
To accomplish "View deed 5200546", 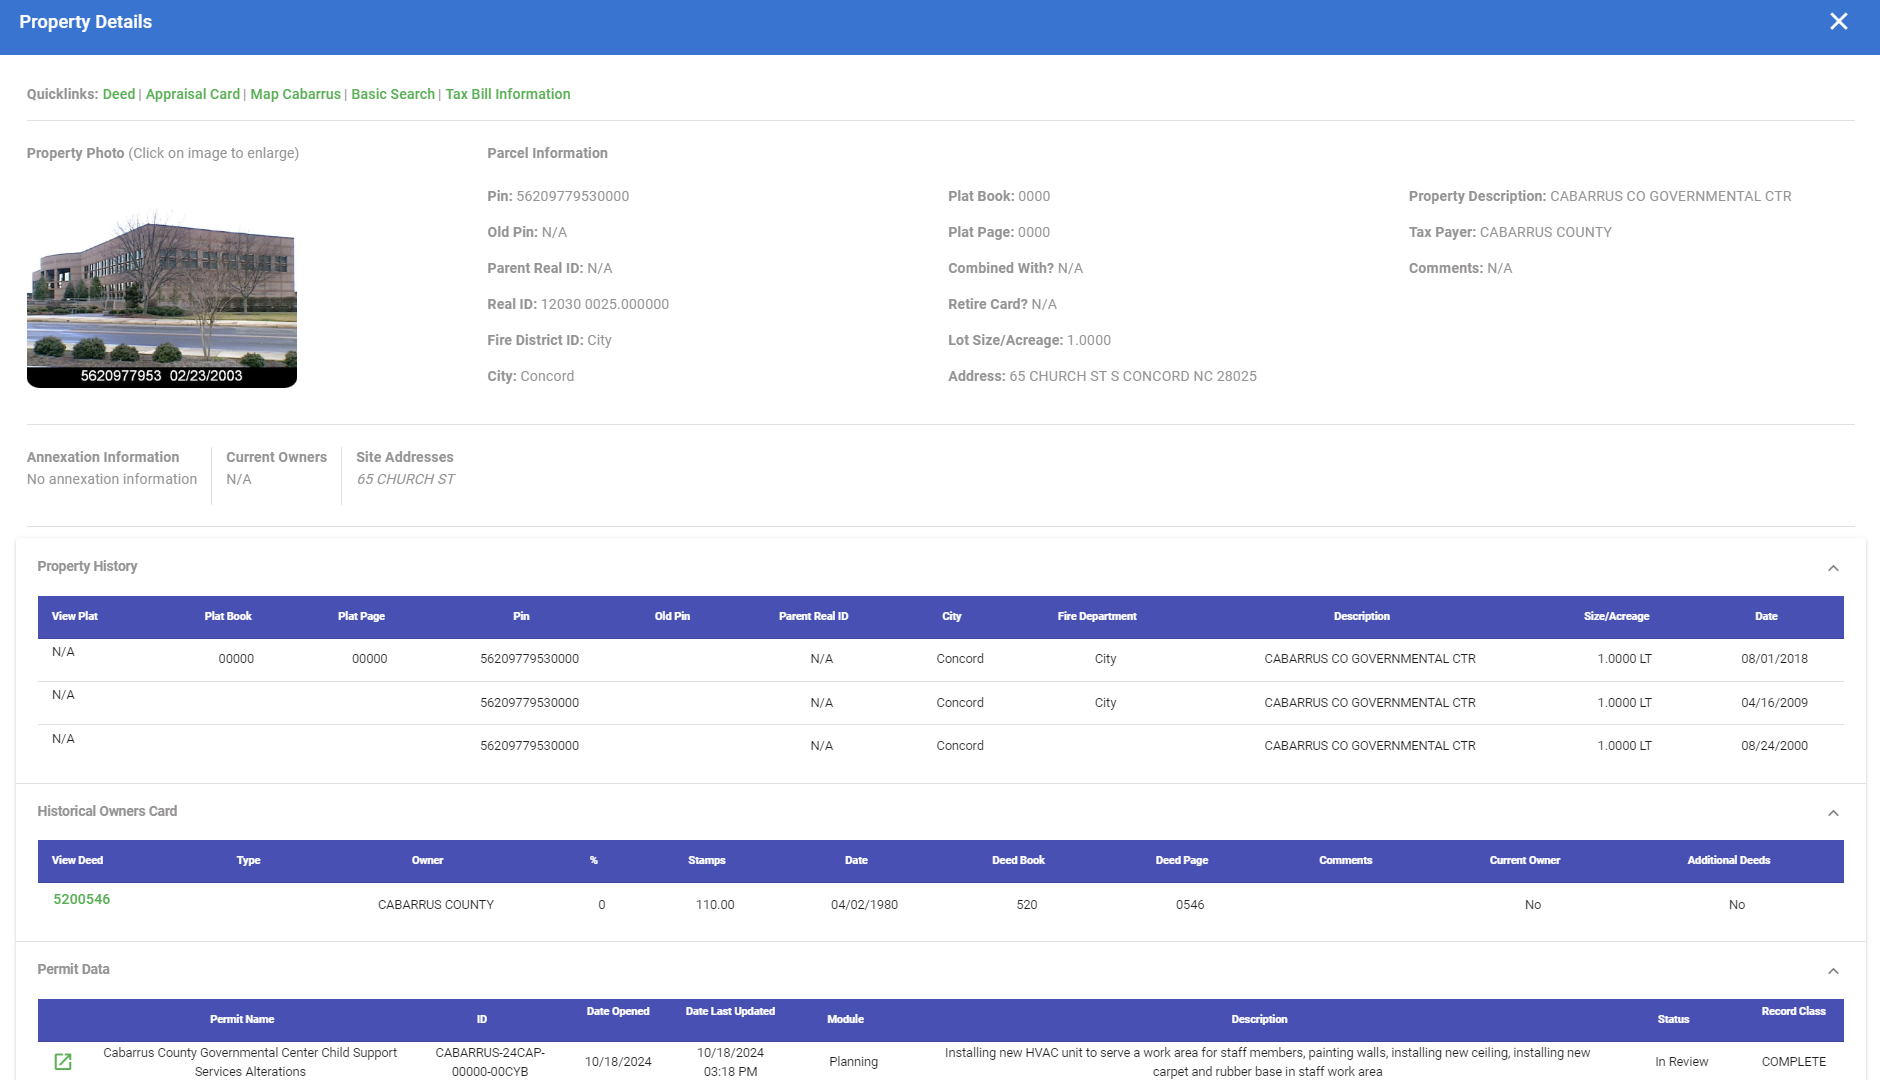I will tap(81, 899).
